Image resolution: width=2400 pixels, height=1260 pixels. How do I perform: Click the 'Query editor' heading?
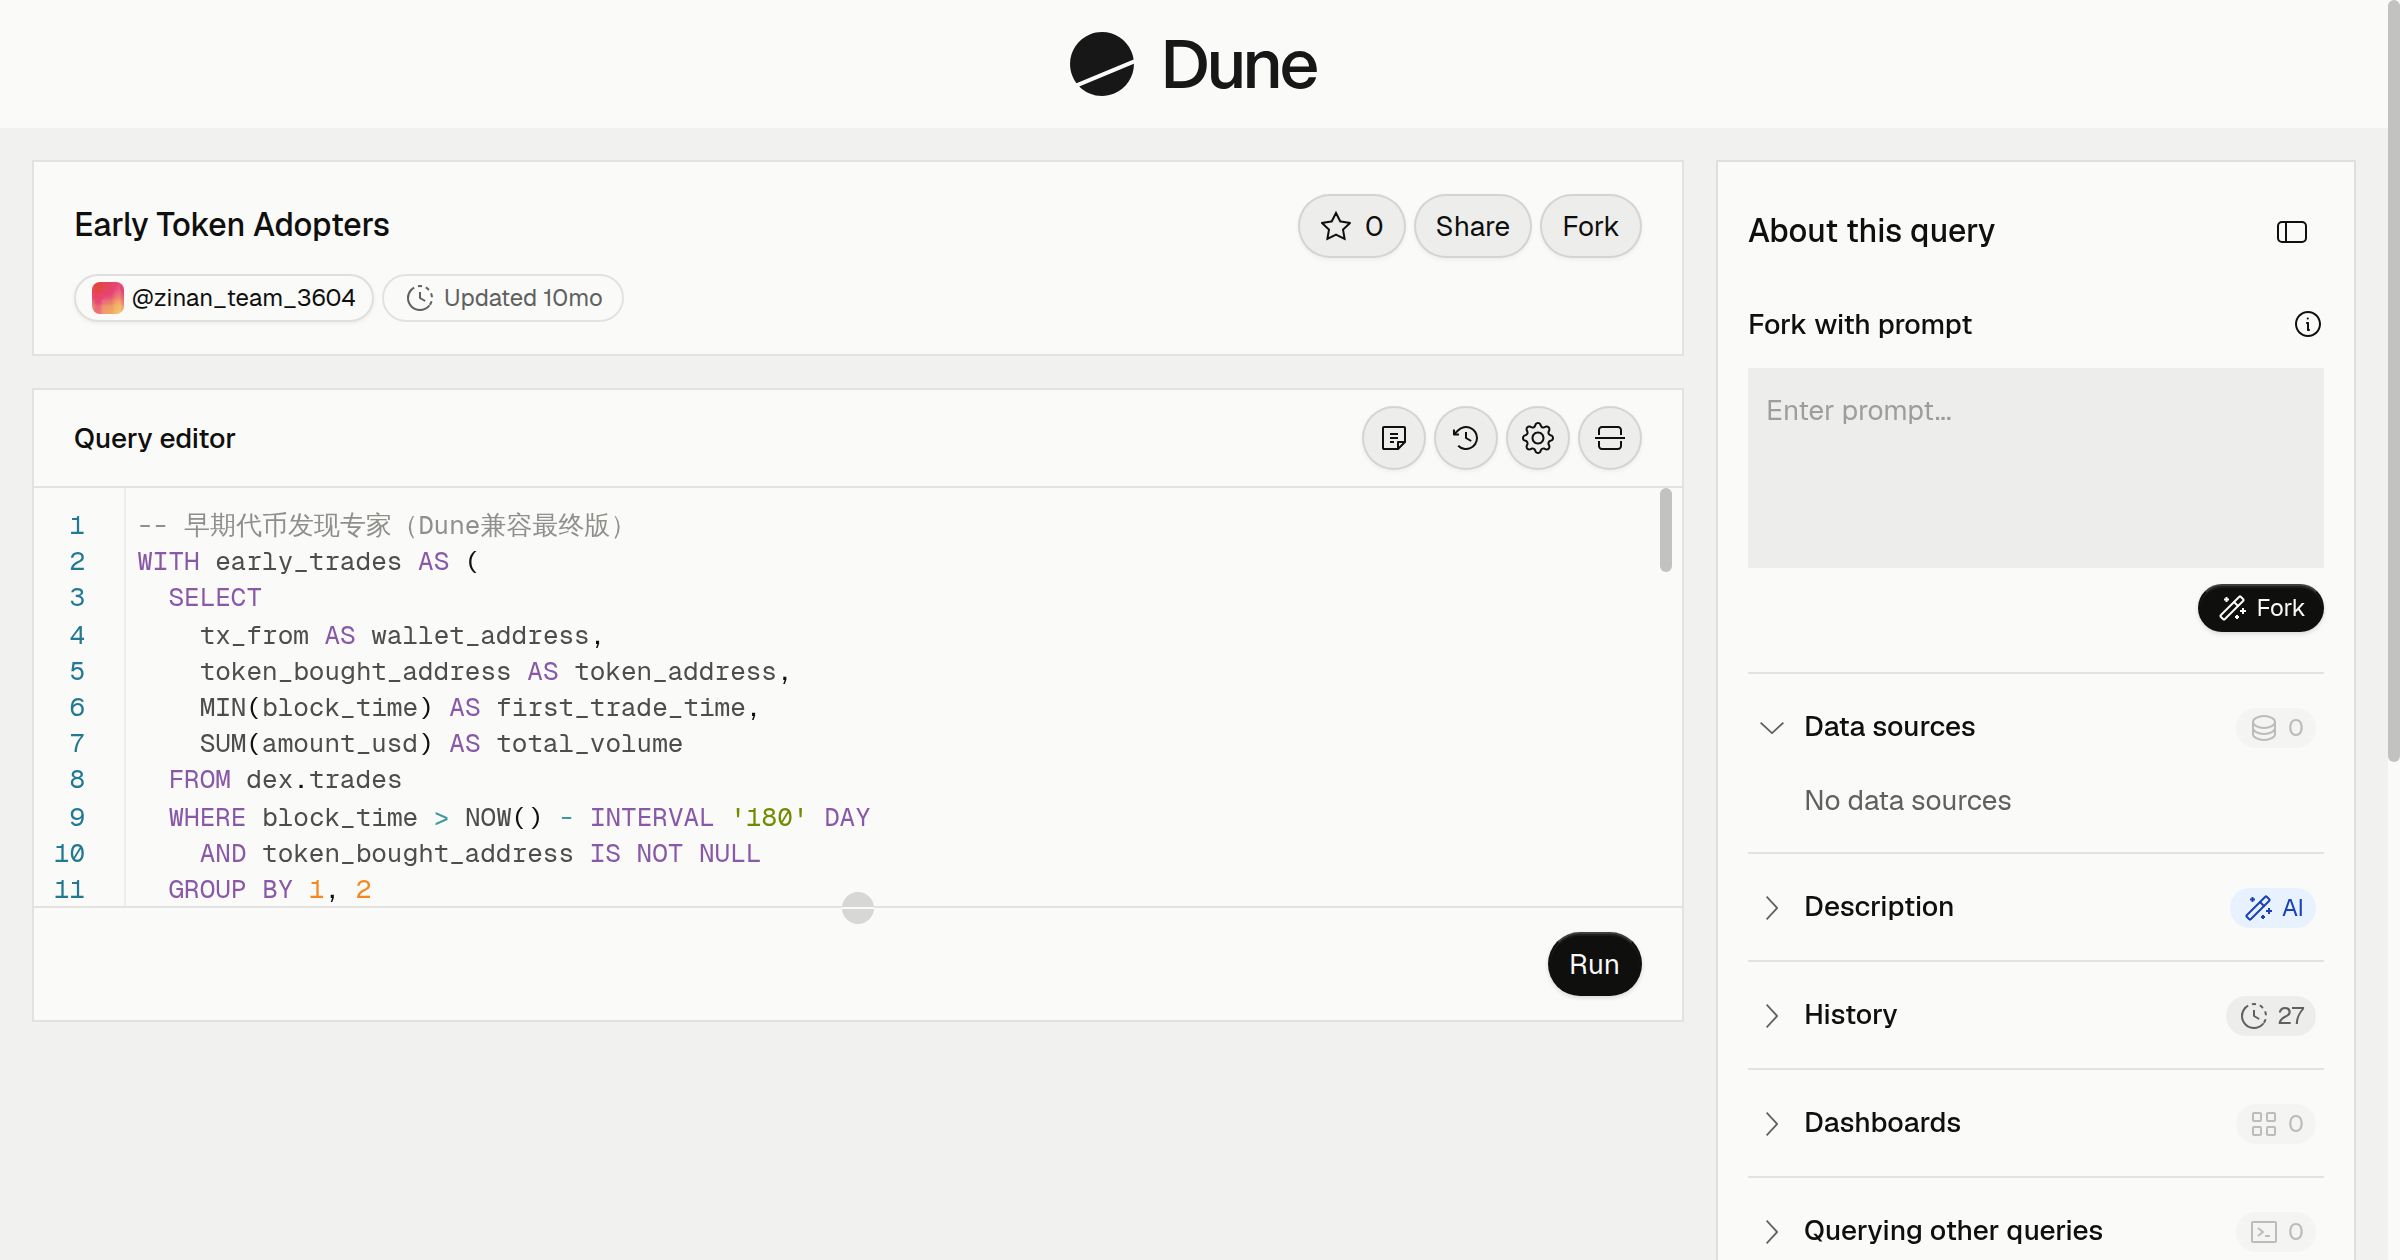(154, 438)
